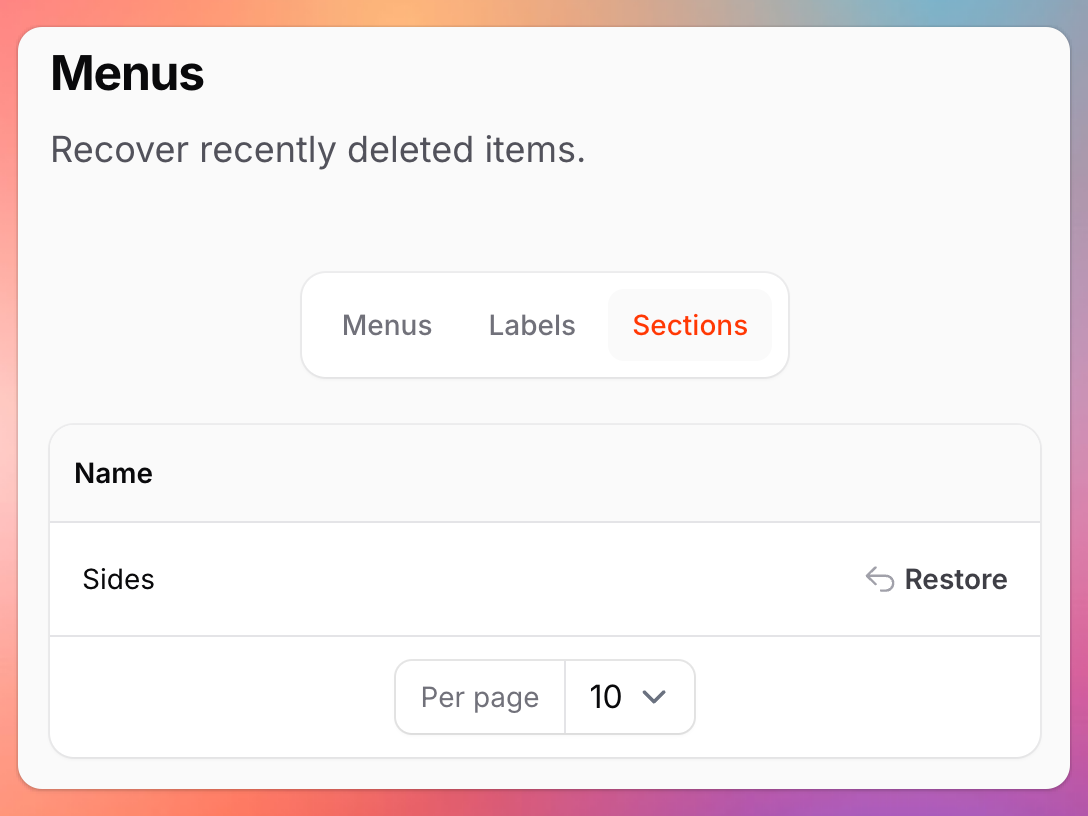1088x816 pixels.
Task: Click the Restore text label in Sides row
Action: (x=956, y=579)
